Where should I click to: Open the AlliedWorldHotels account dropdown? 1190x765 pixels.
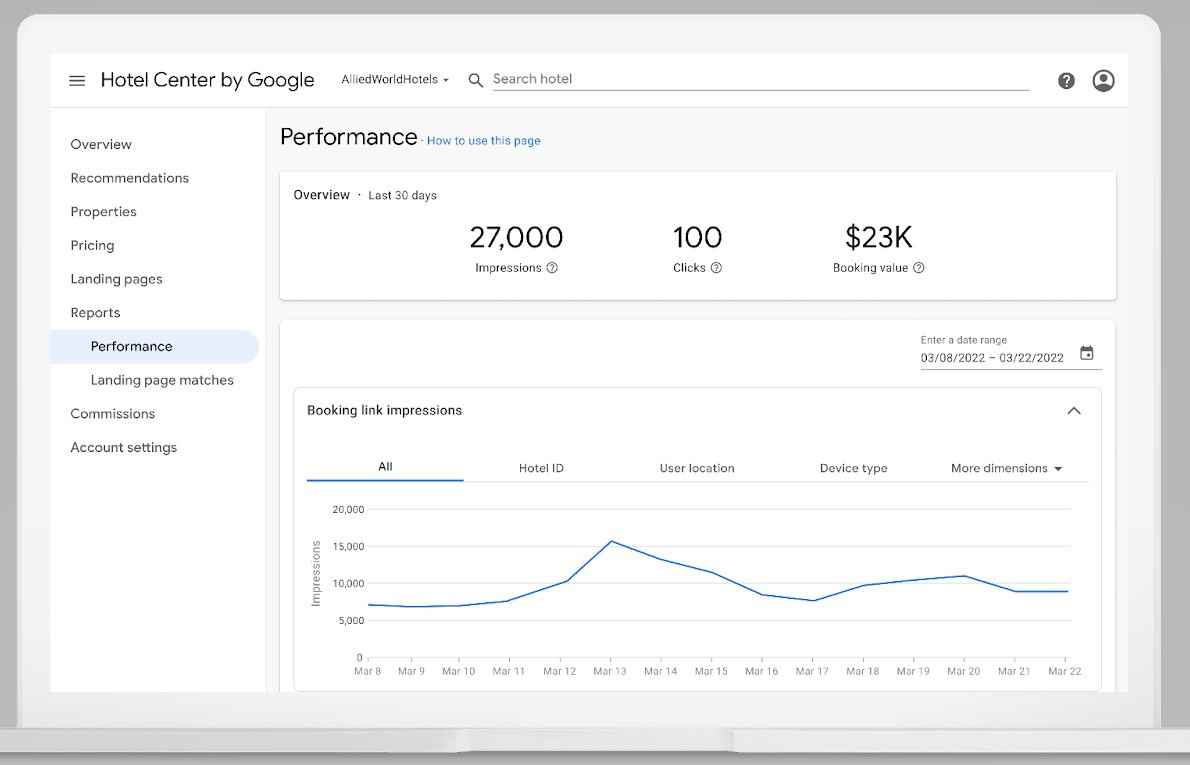click(395, 80)
